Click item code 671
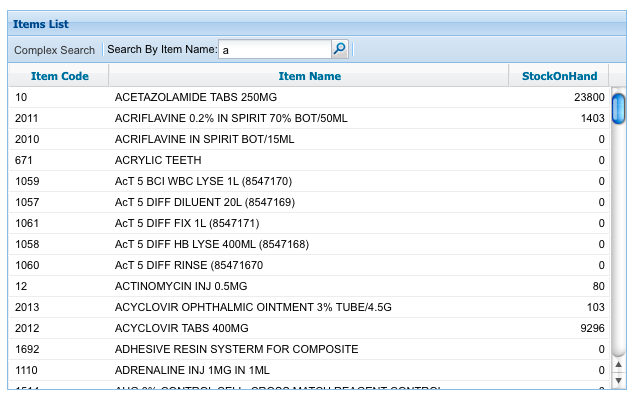Viewport: 634px width, 397px height. [x=23, y=160]
